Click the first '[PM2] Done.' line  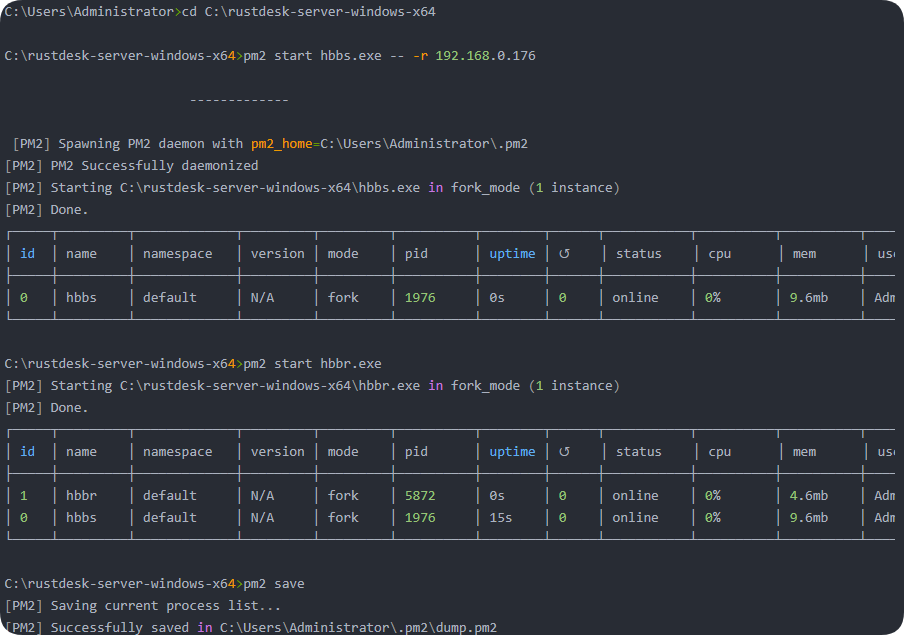pos(47,210)
